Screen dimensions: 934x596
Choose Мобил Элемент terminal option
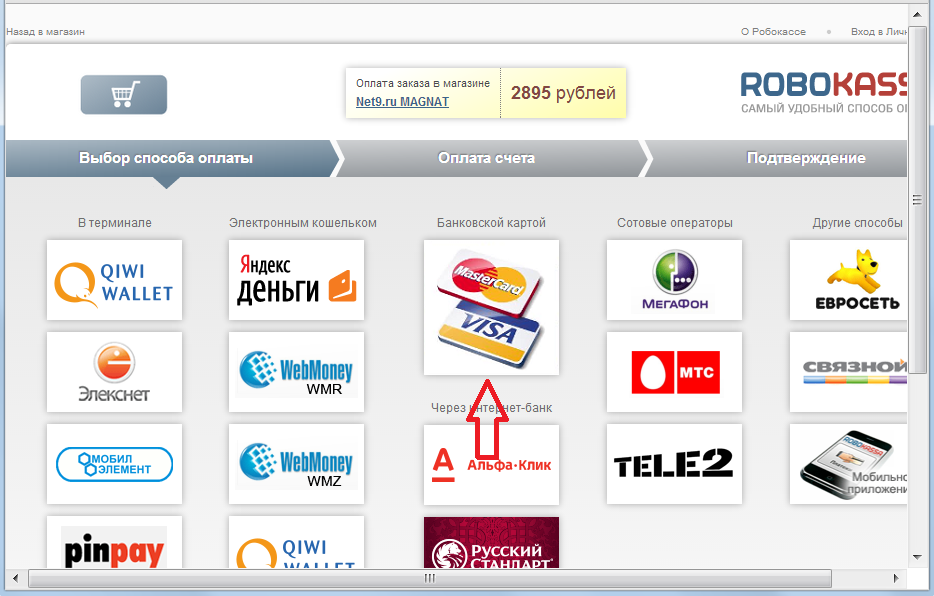(x=114, y=464)
